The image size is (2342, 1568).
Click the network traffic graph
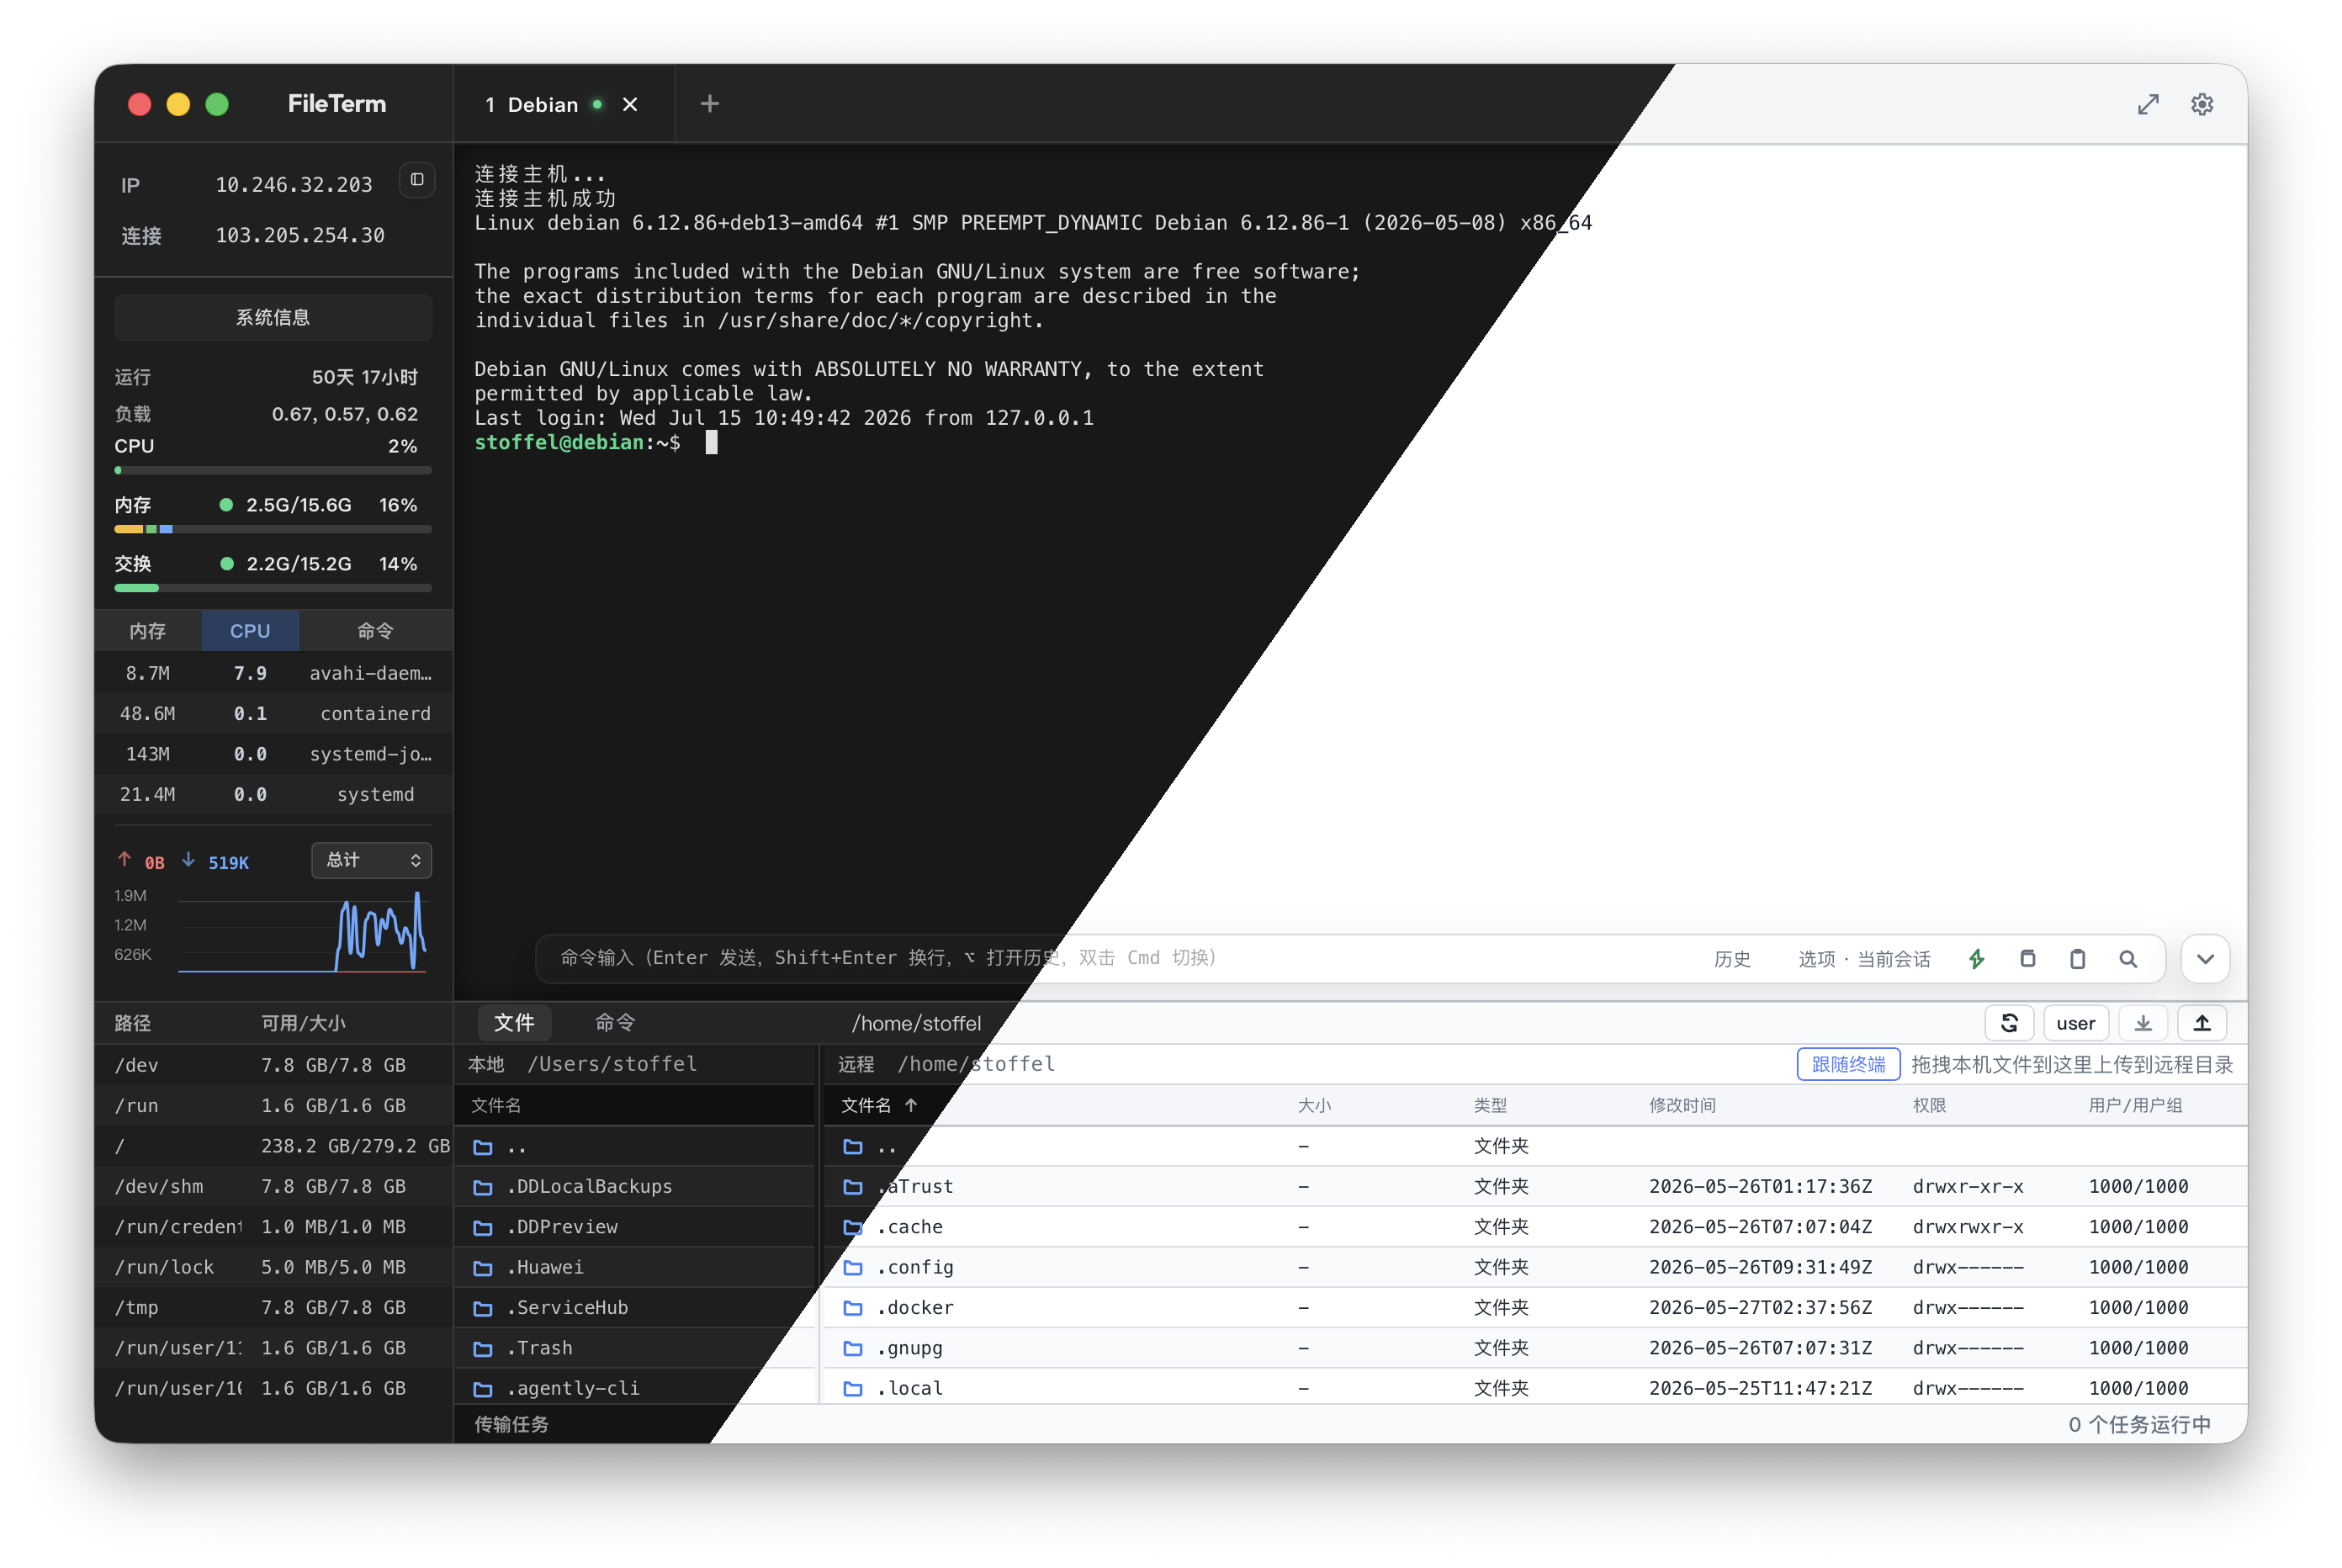pyautogui.click(x=301, y=930)
